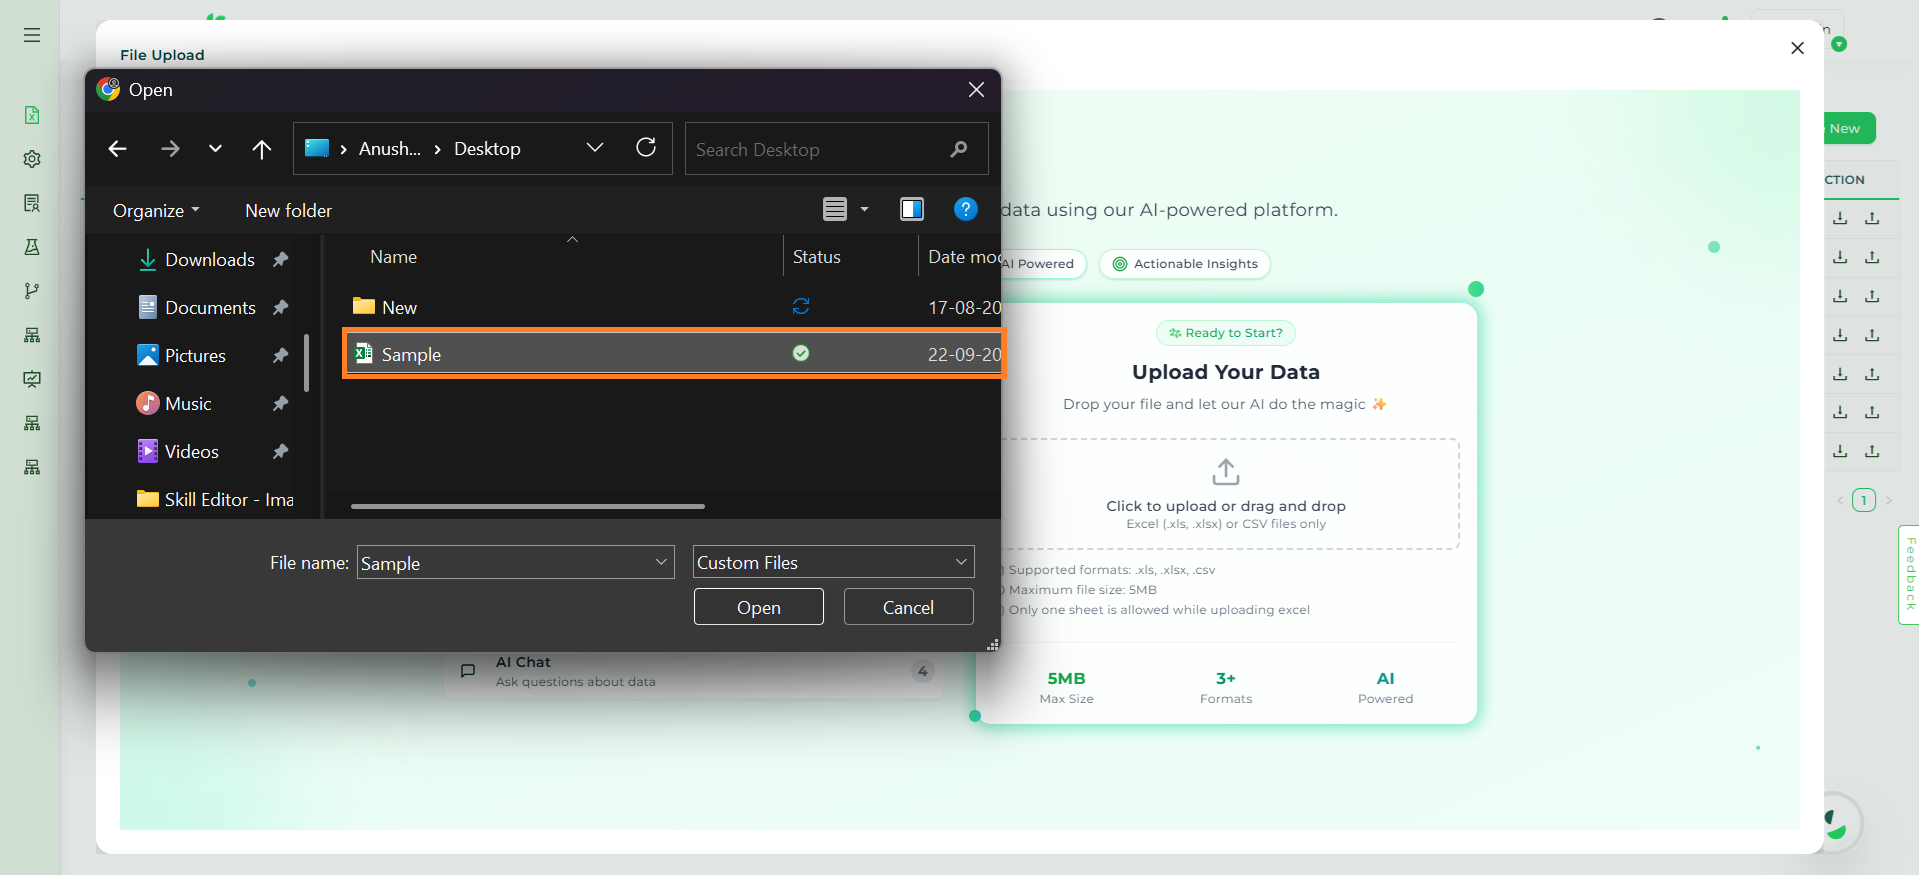This screenshot has height=875, width=1919.
Task: Click New folder in the toolbar
Action: coord(288,211)
